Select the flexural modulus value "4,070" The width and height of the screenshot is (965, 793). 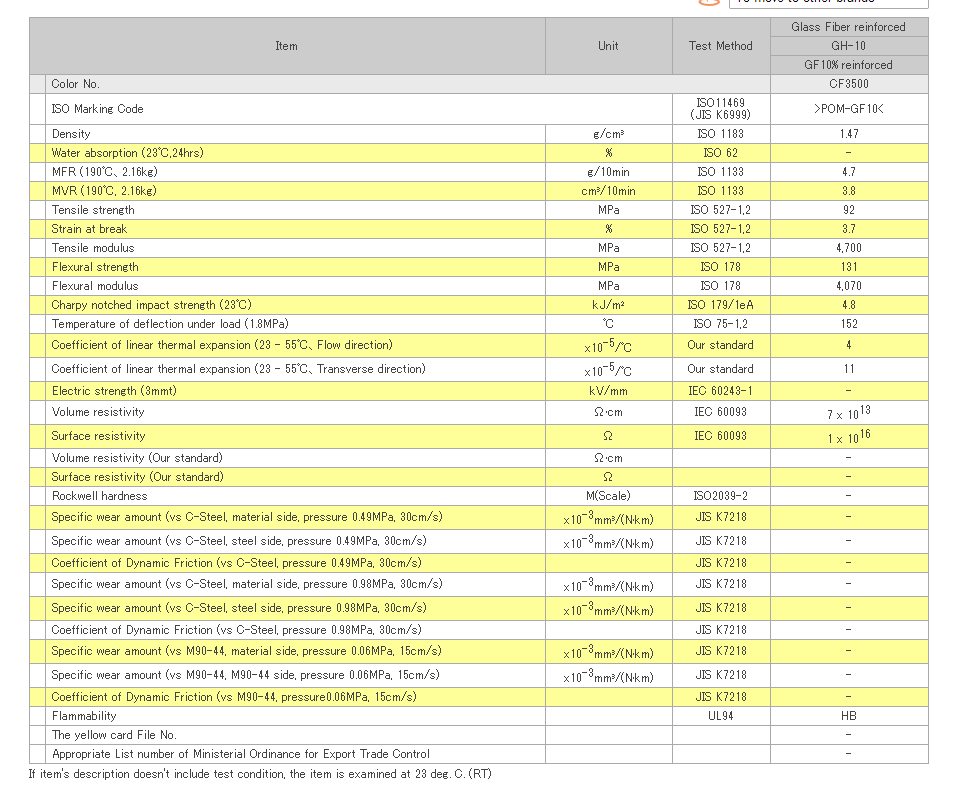coord(849,287)
